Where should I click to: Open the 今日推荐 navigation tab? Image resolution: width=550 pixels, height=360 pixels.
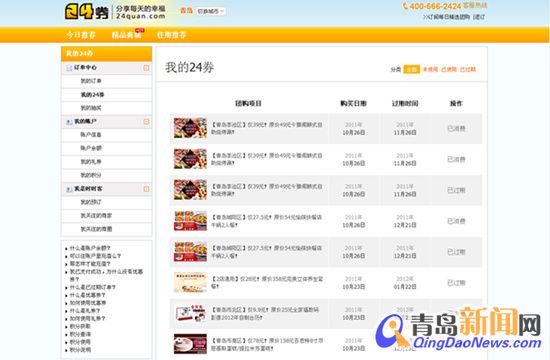(x=81, y=35)
